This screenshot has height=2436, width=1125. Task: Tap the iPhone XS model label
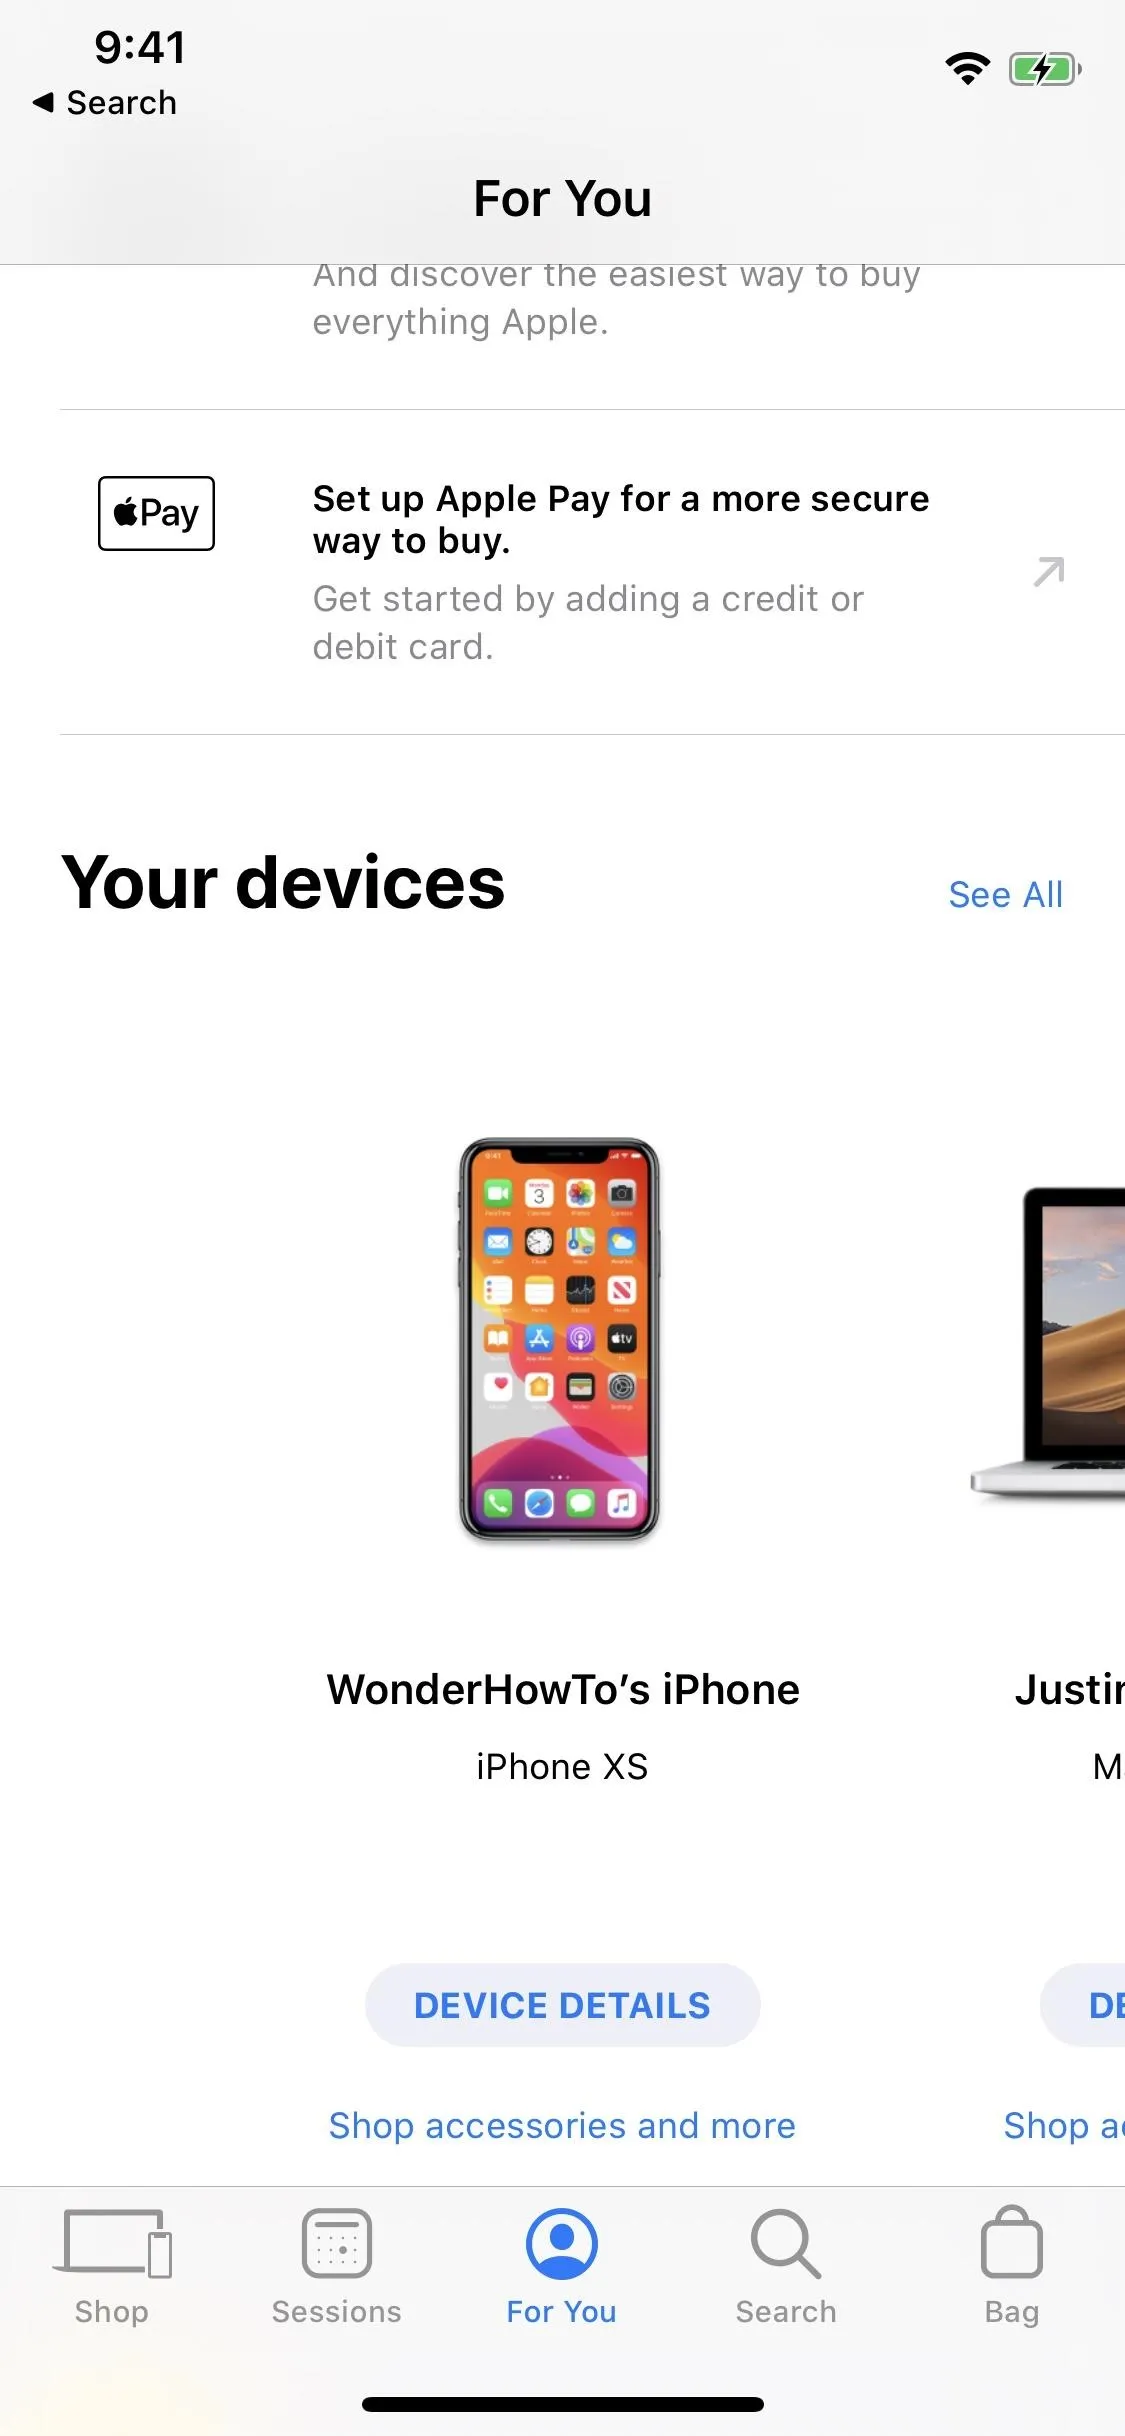click(562, 1767)
